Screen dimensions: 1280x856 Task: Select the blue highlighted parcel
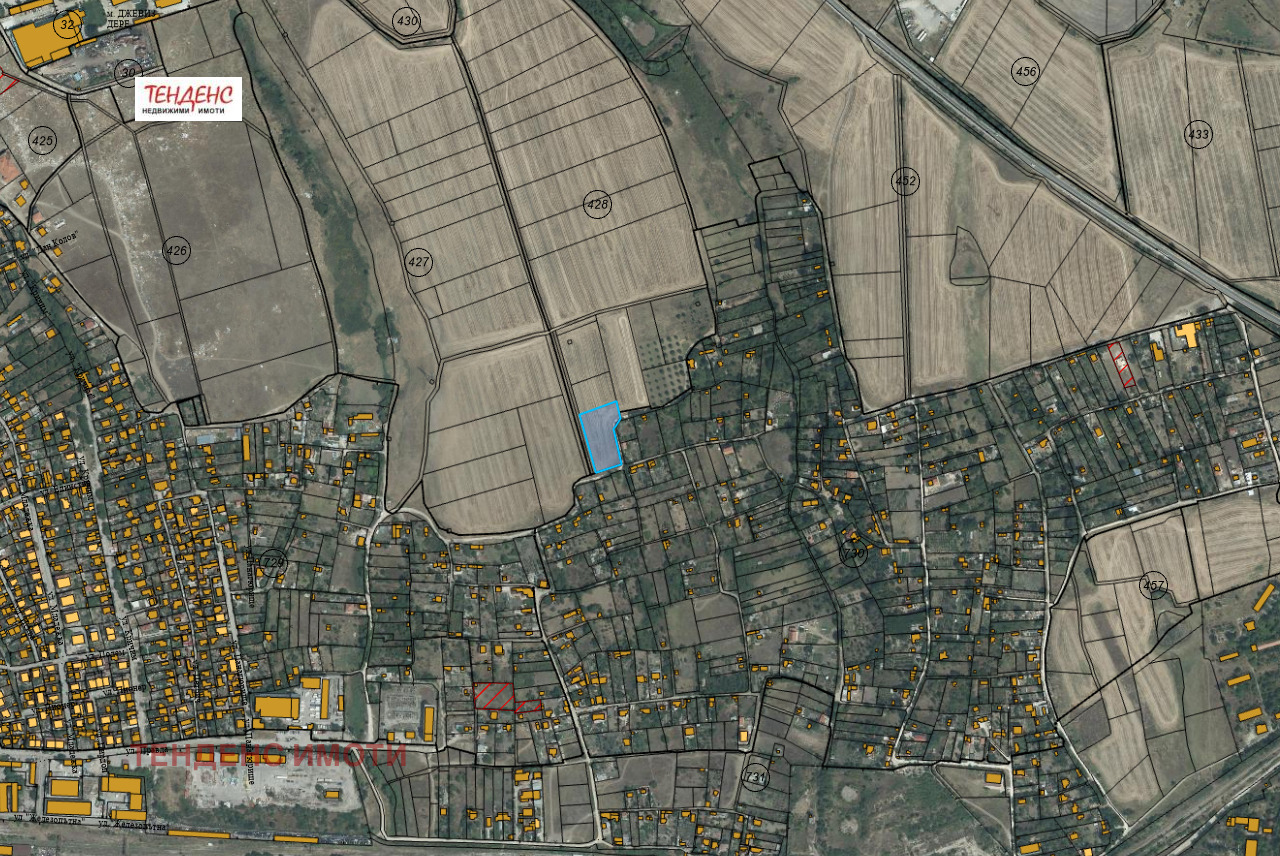[x=601, y=438]
